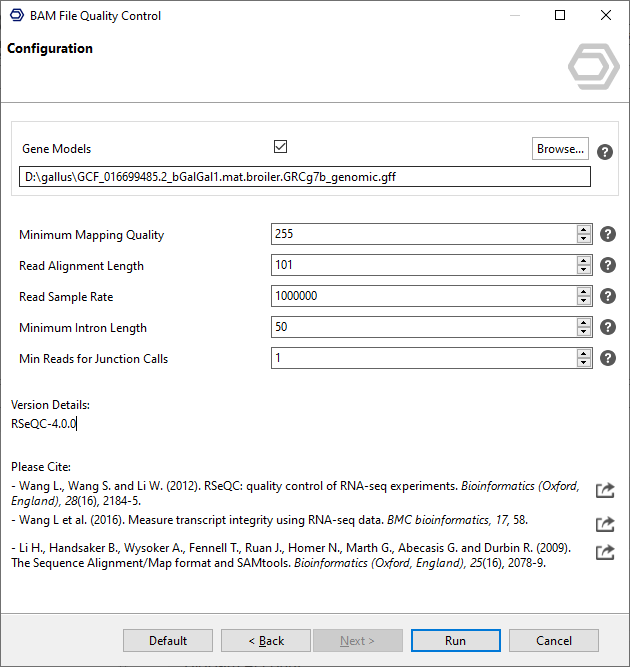This screenshot has height=667, width=630.
Task: Increase Read Sample Rate value
Action: coord(584,291)
